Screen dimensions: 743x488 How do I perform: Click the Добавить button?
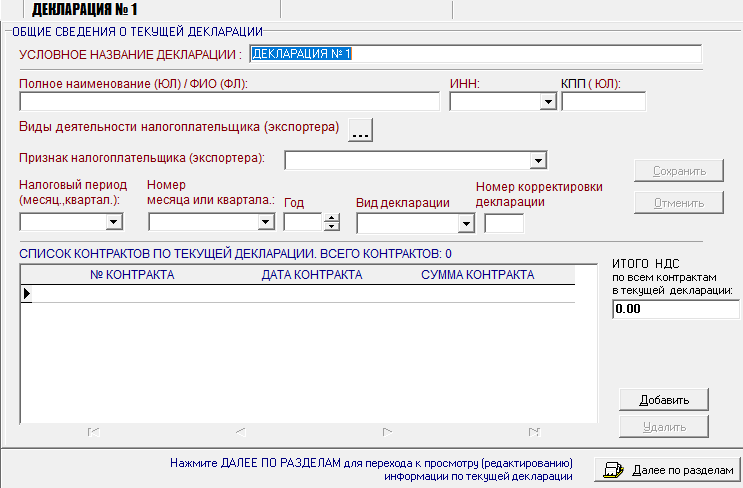[x=664, y=400]
